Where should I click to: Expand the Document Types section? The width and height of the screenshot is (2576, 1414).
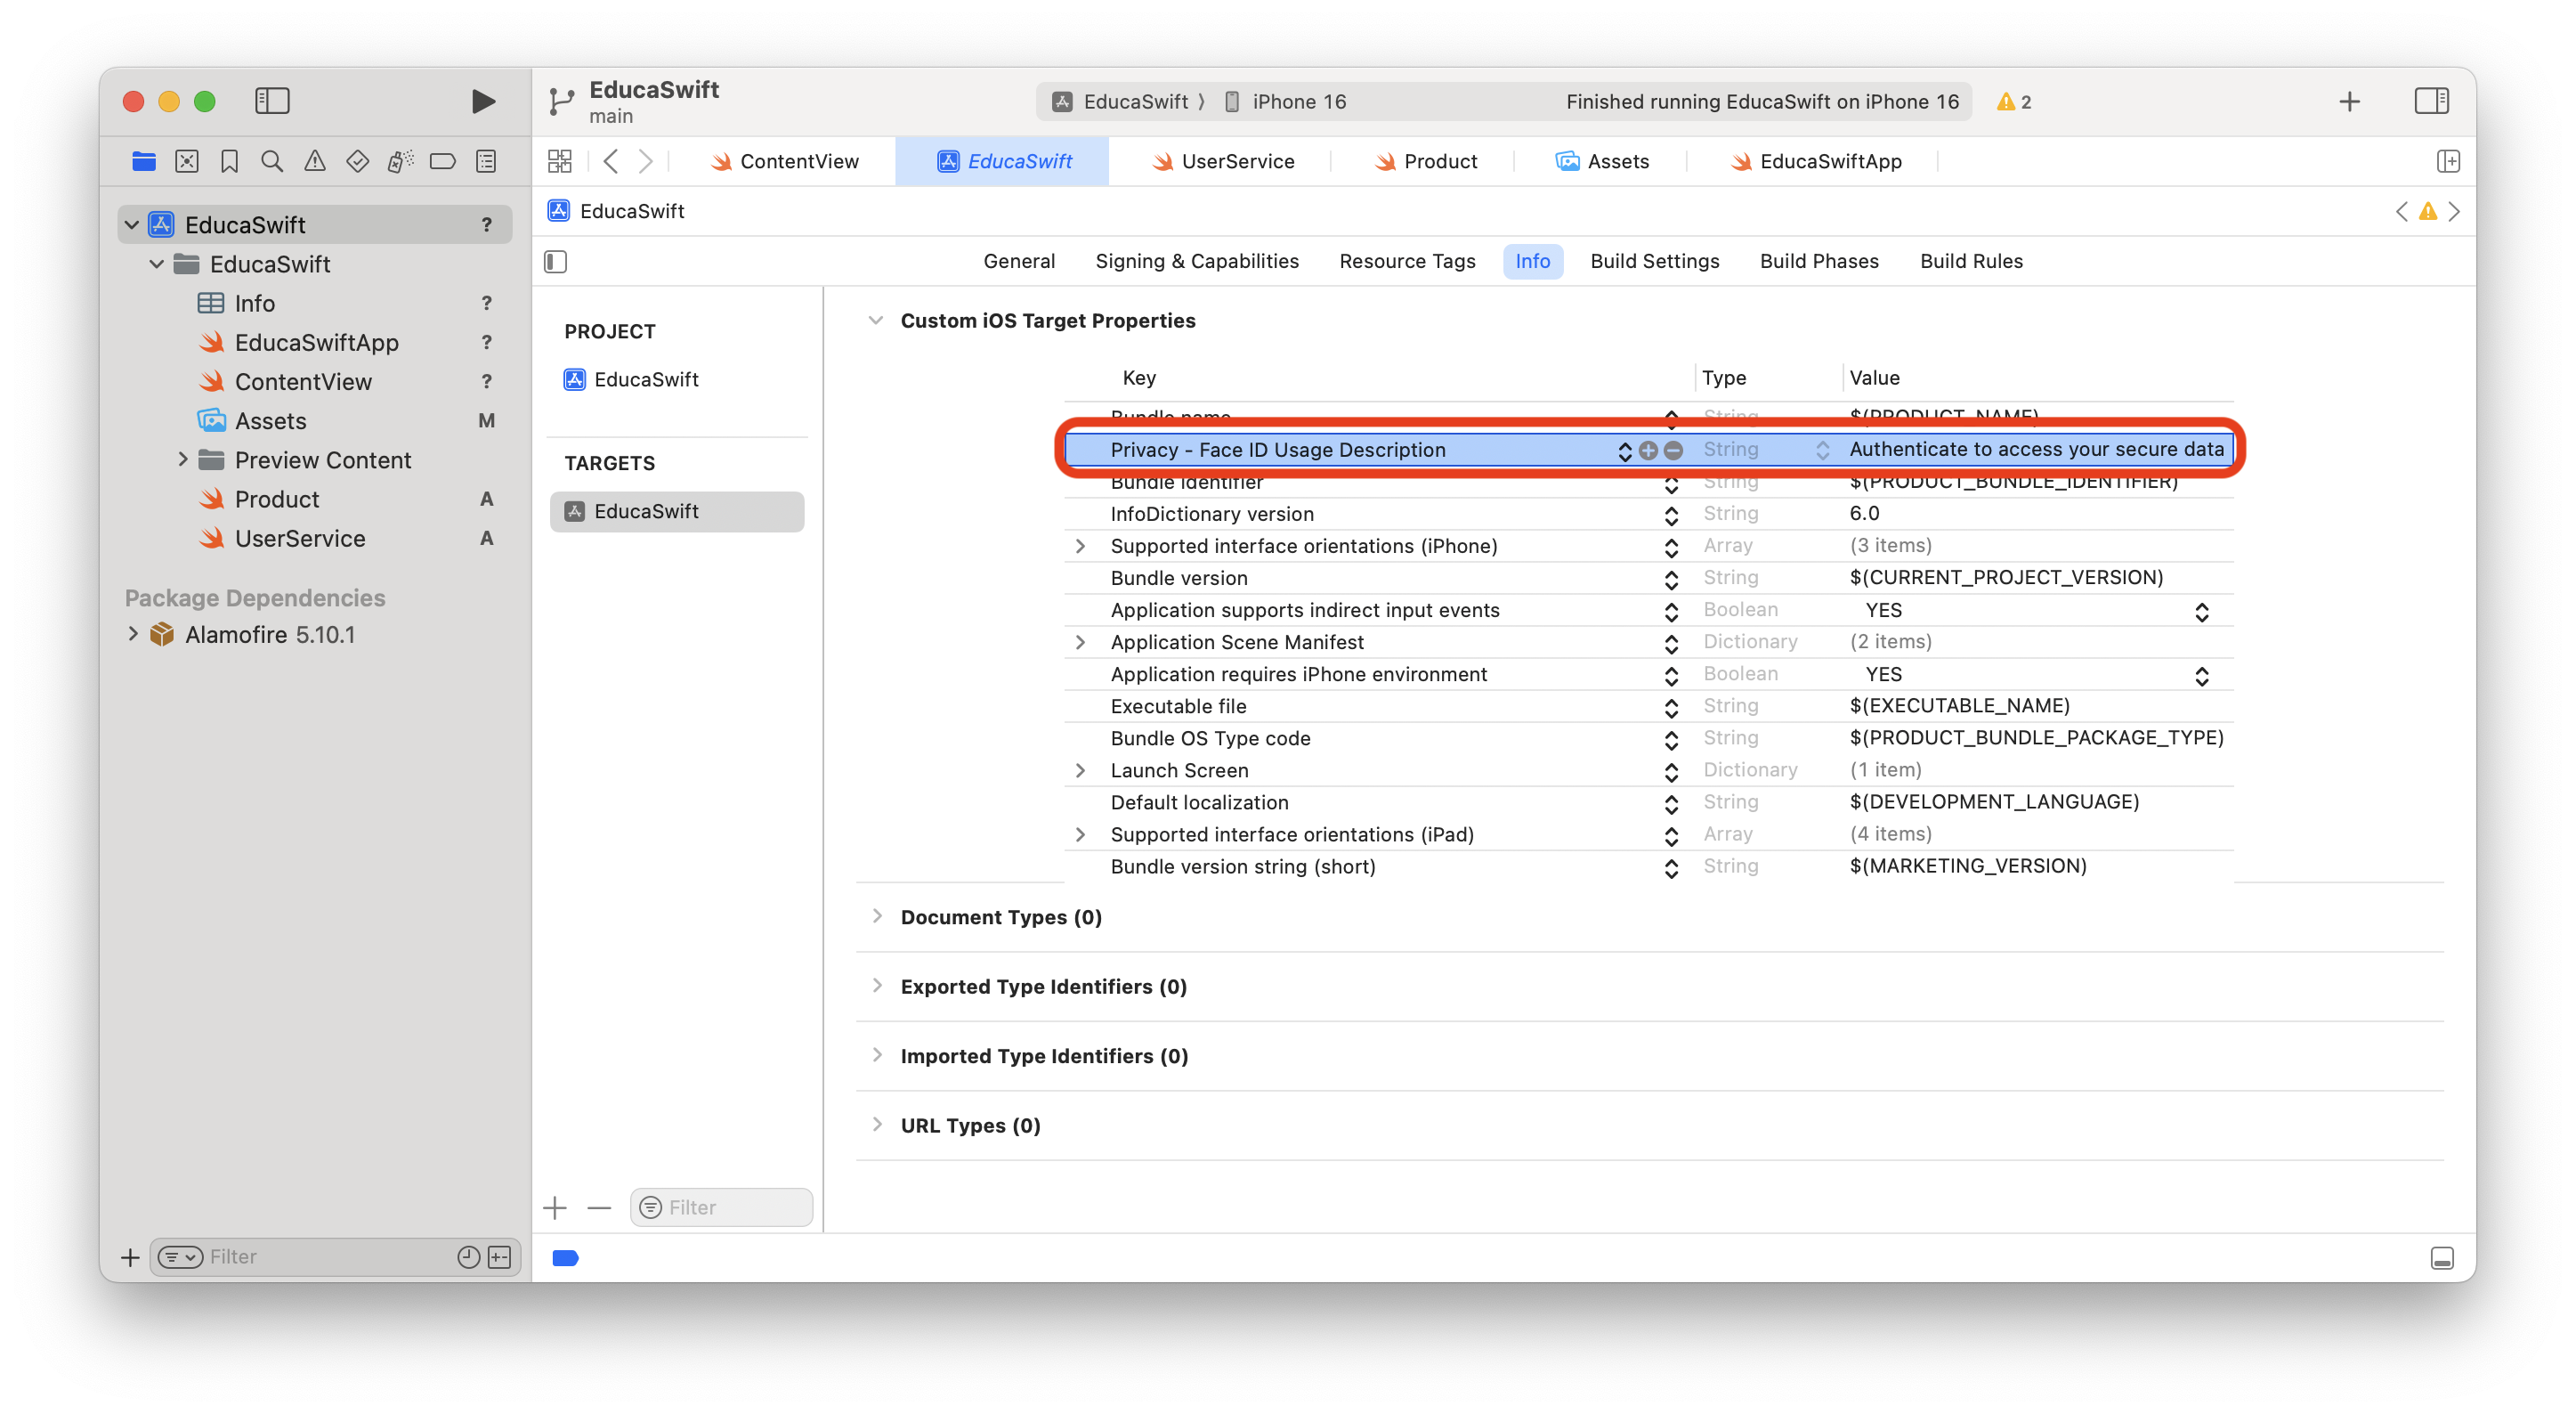click(877, 916)
